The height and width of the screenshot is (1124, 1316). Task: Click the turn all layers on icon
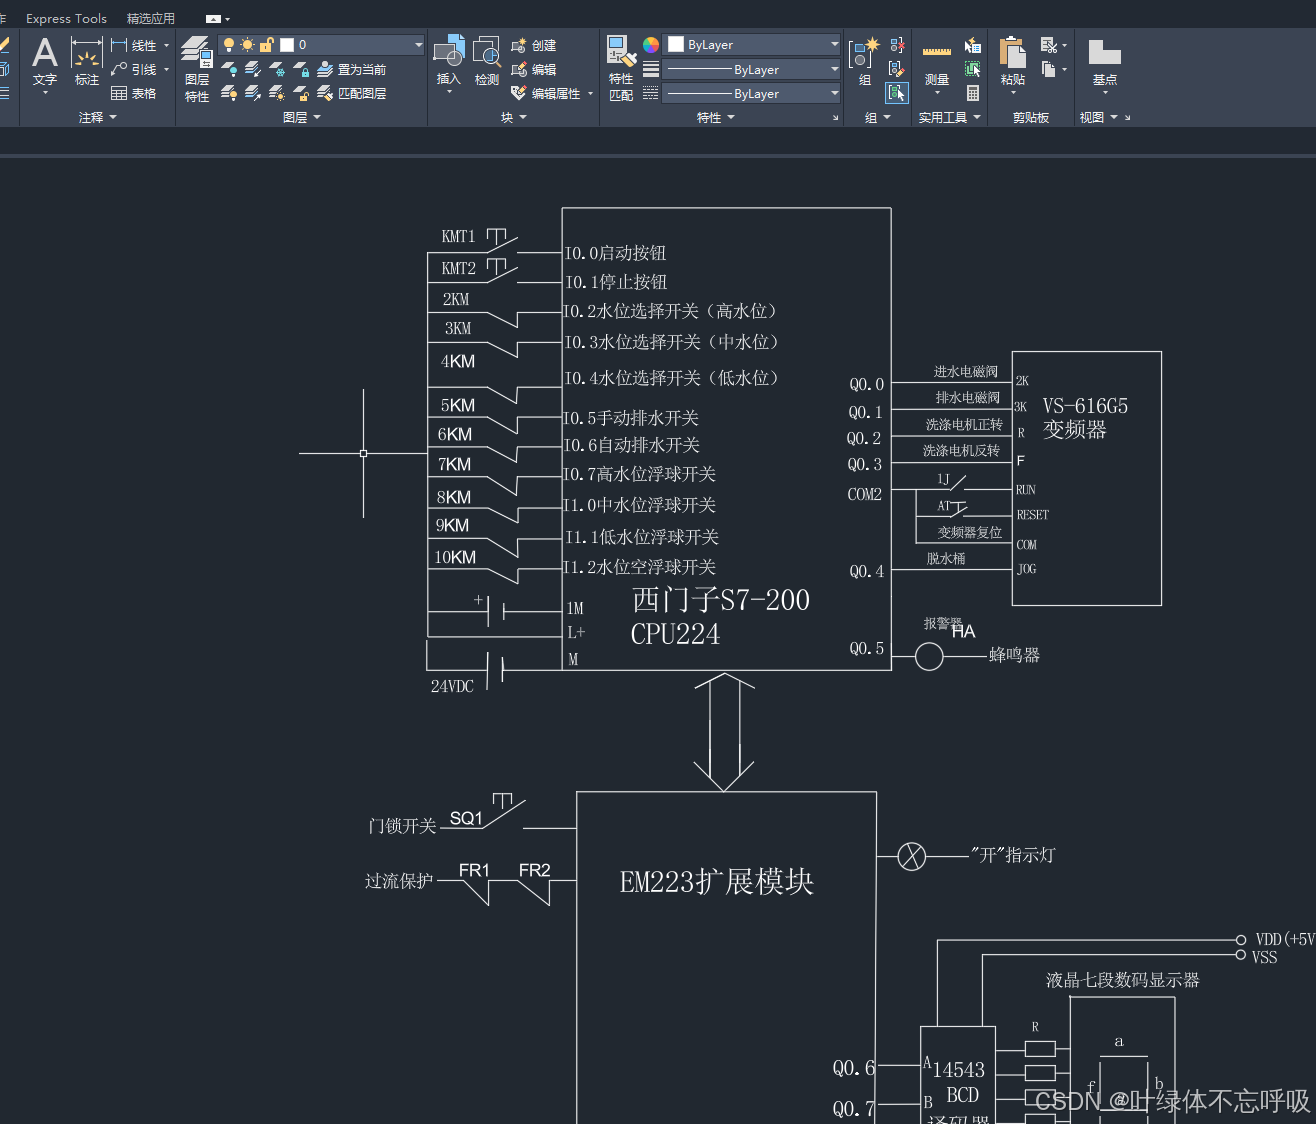pos(229,93)
